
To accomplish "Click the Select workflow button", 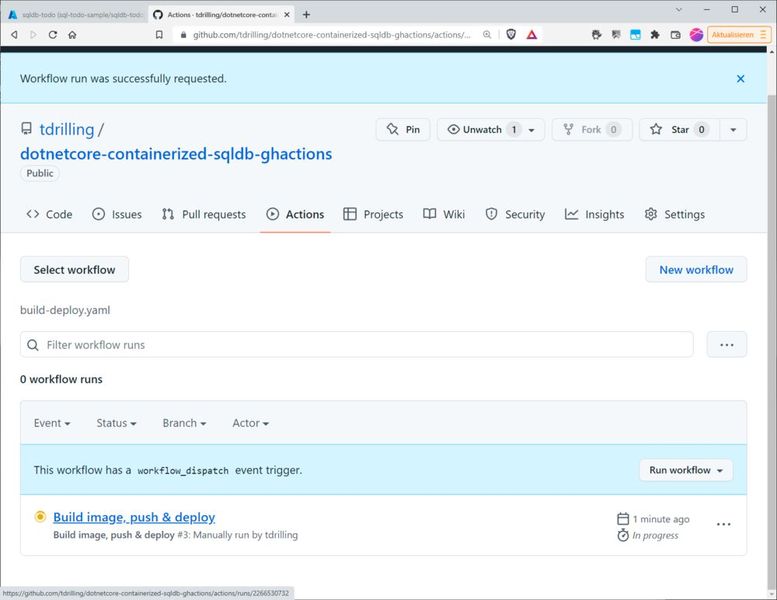I will tap(74, 270).
